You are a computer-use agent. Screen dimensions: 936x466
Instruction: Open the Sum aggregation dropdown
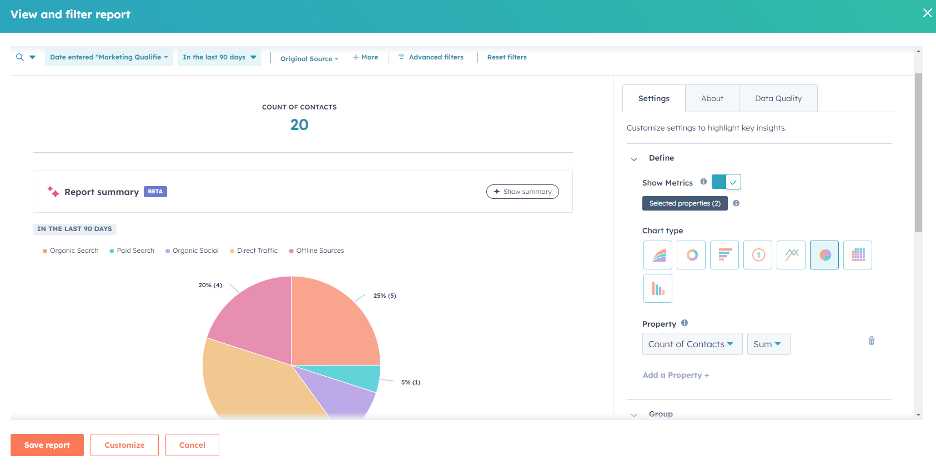[768, 344]
